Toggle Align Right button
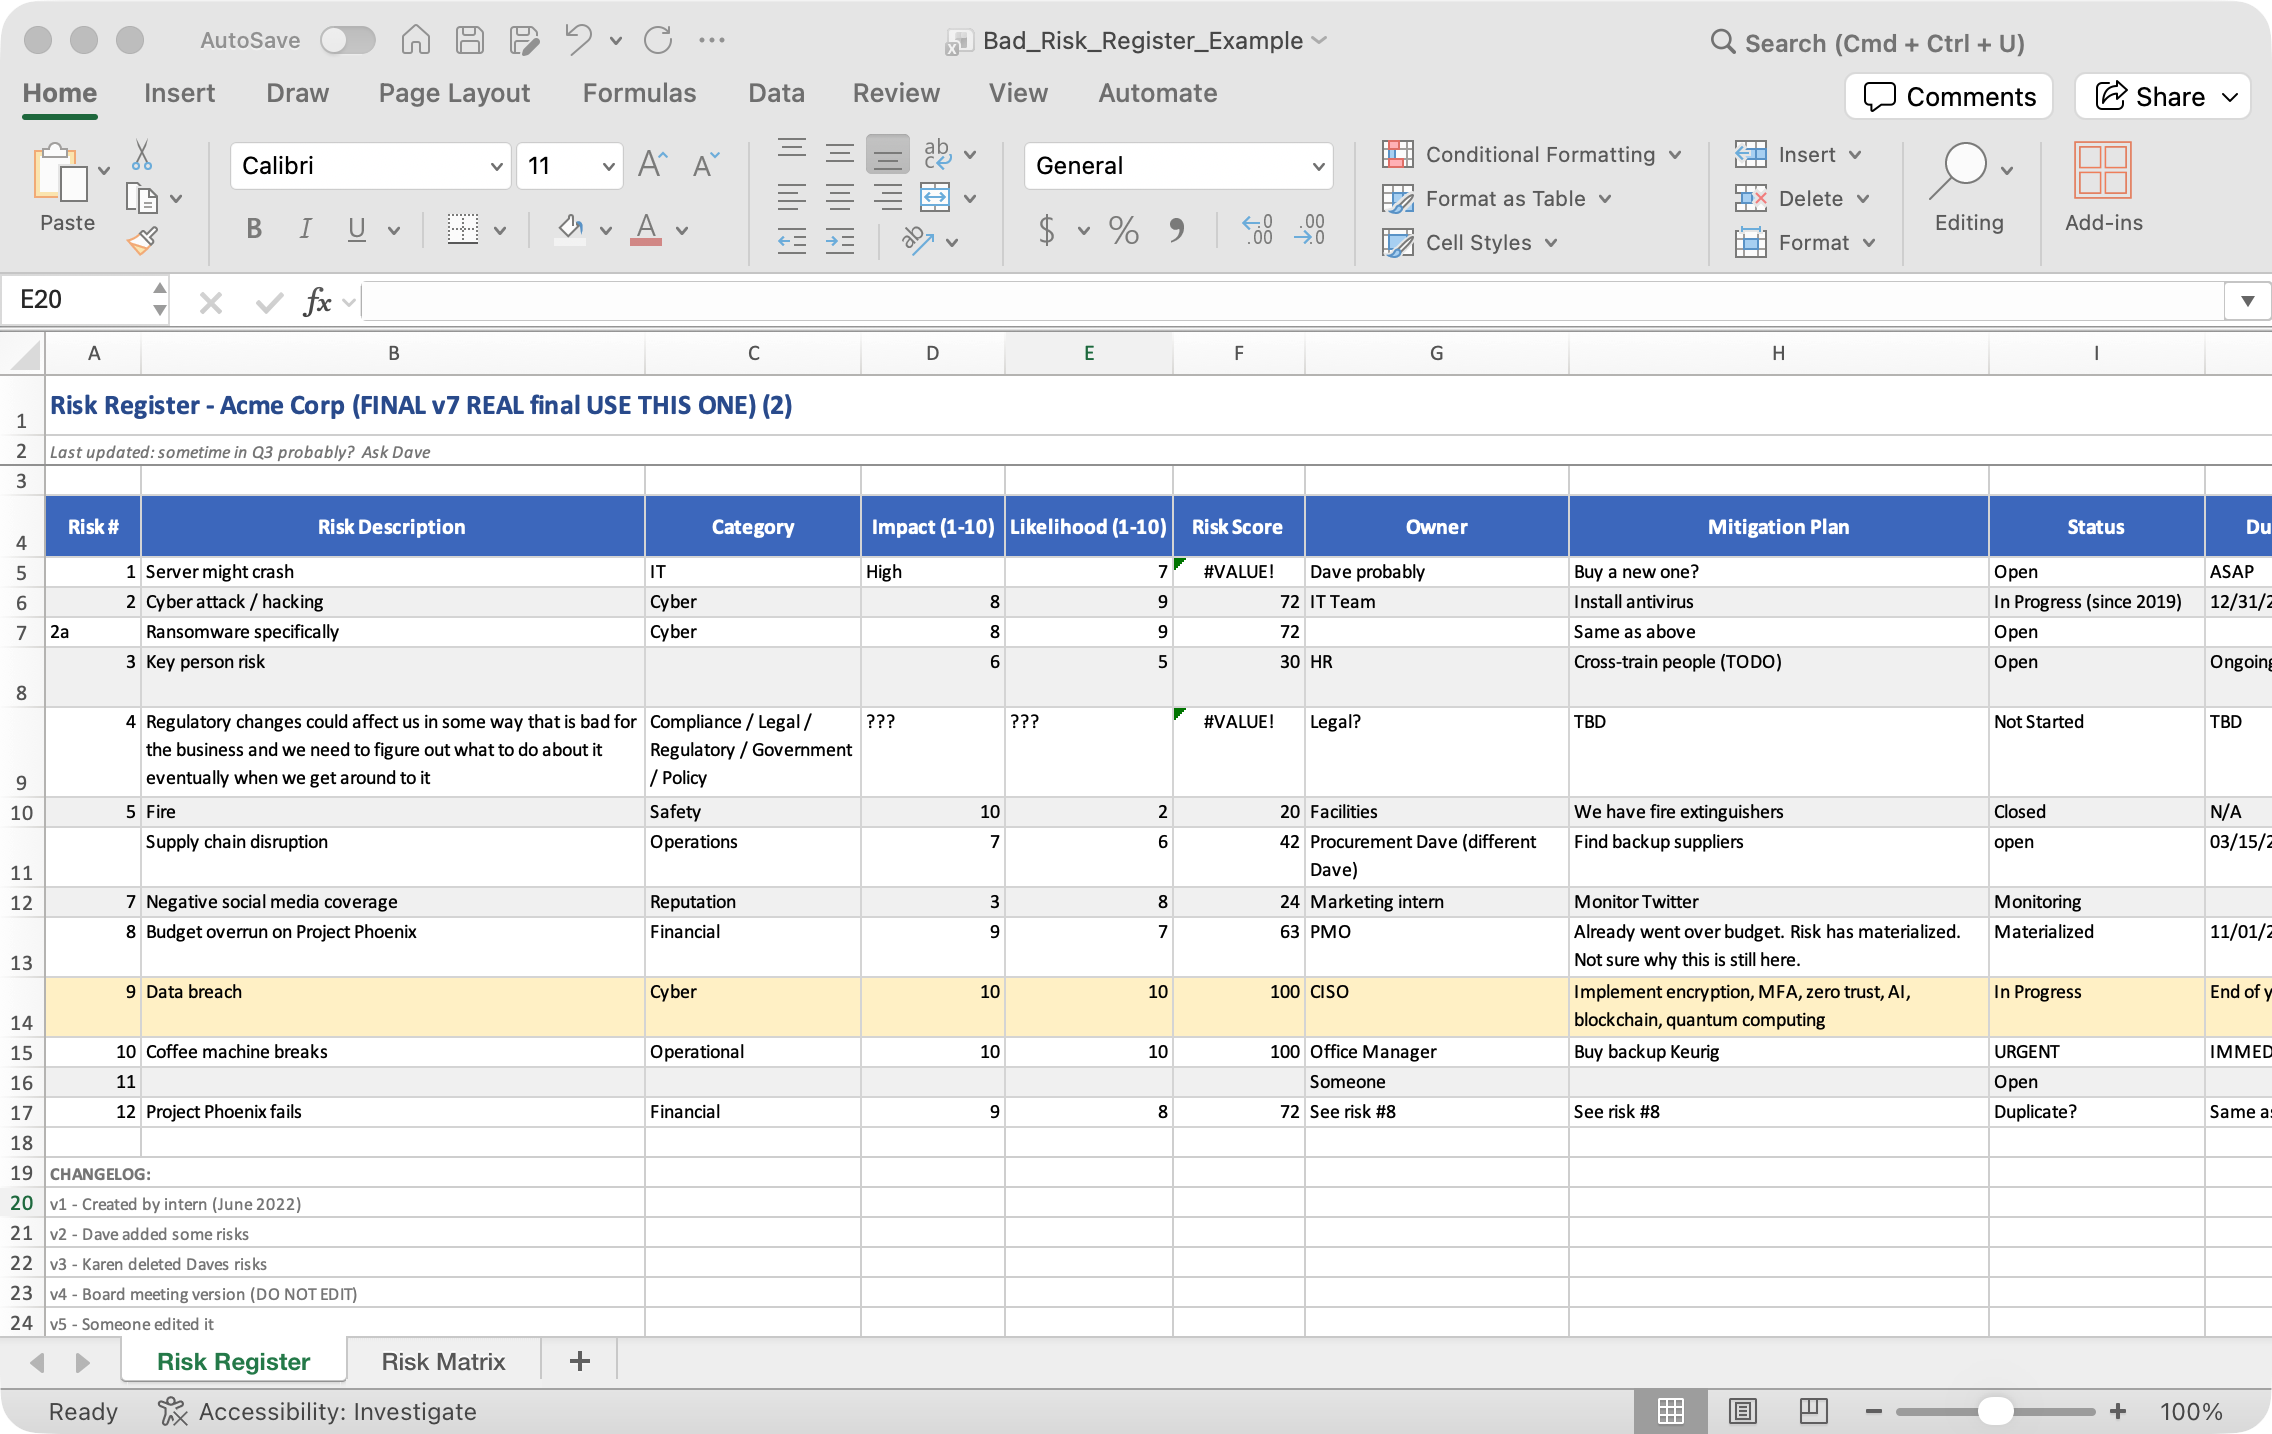The height and width of the screenshot is (1434, 2272). pos(888,197)
